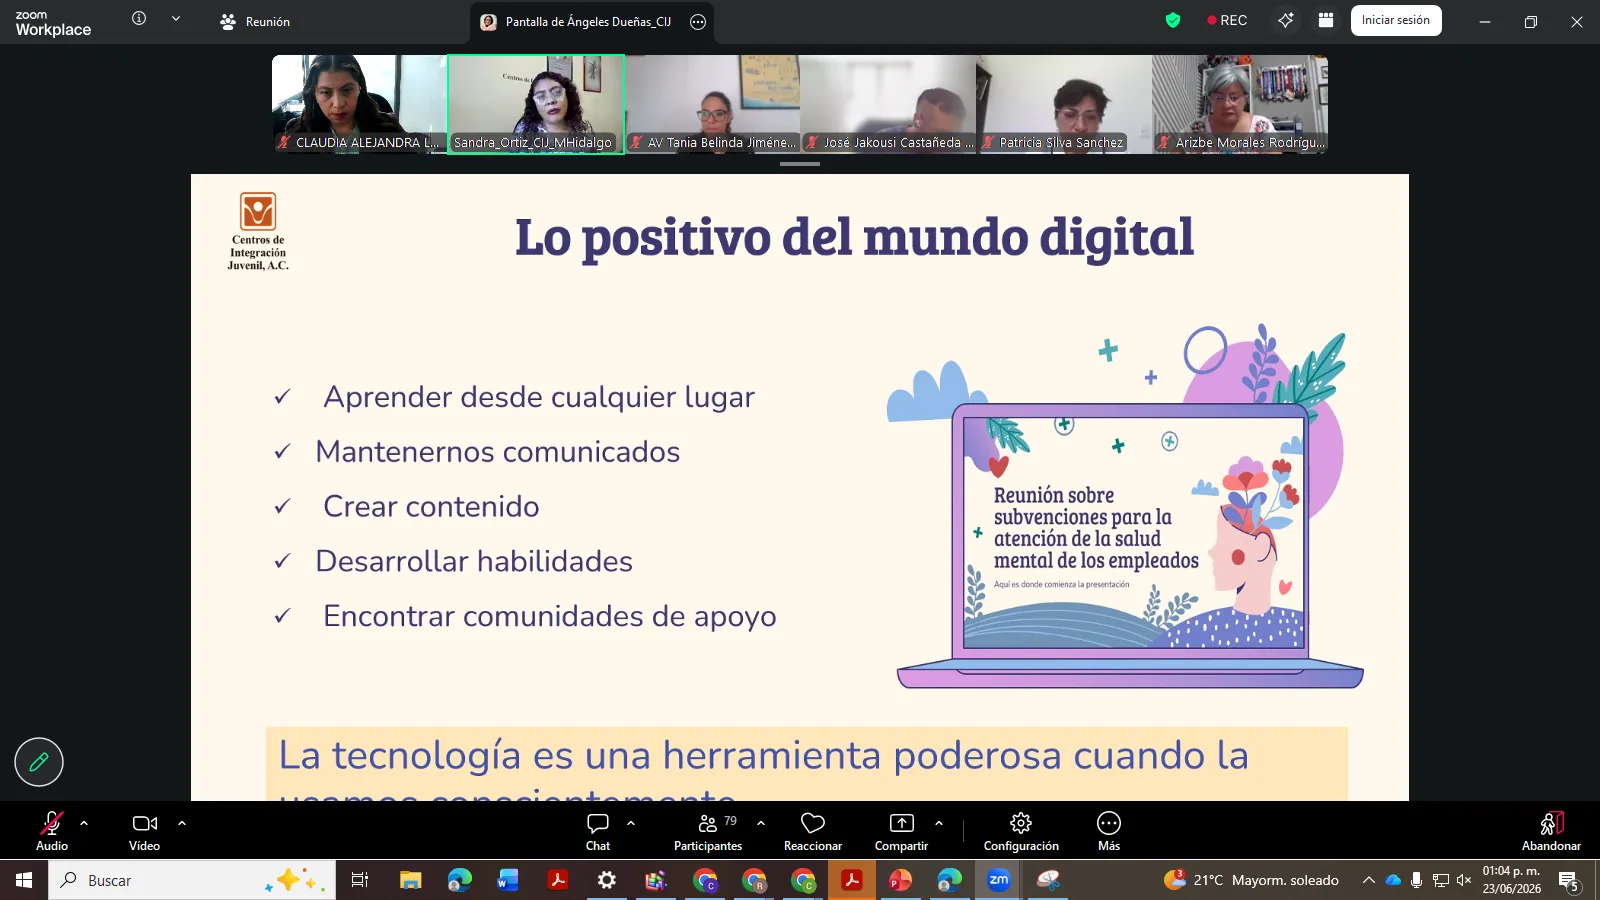Select Sandra_Ortiz_CIJ_MHidalgo video thumbnail
The image size is (1600, 900).
pos(536,104)
